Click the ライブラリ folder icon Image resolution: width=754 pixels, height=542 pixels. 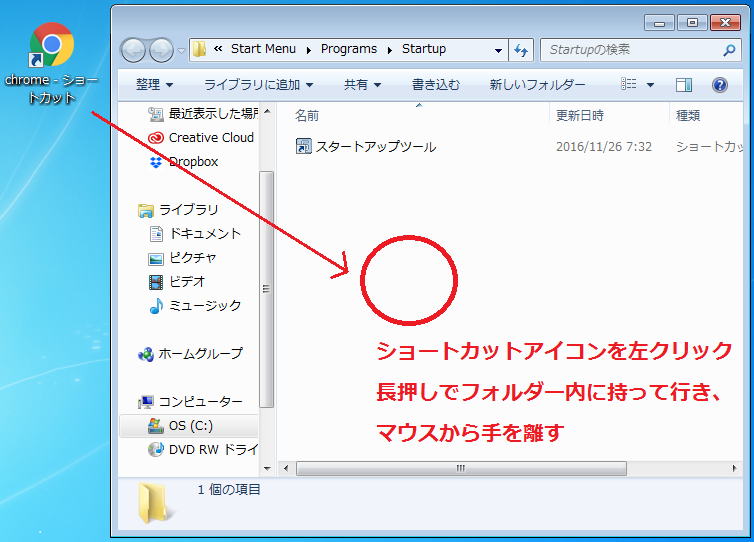(146, 211)
